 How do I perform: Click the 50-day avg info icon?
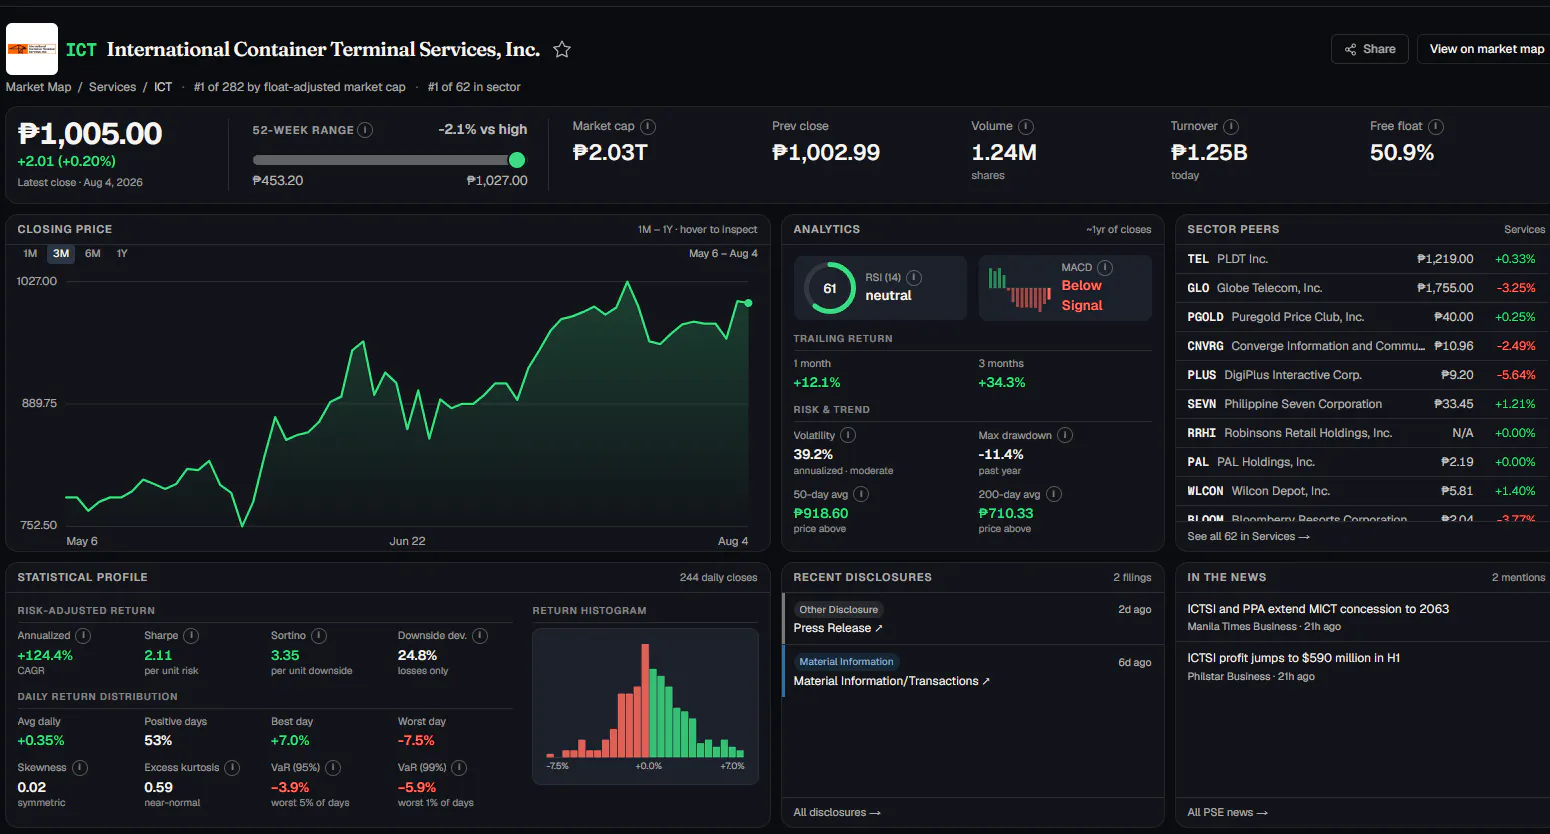pyautogui.click(x=861, y=494)
